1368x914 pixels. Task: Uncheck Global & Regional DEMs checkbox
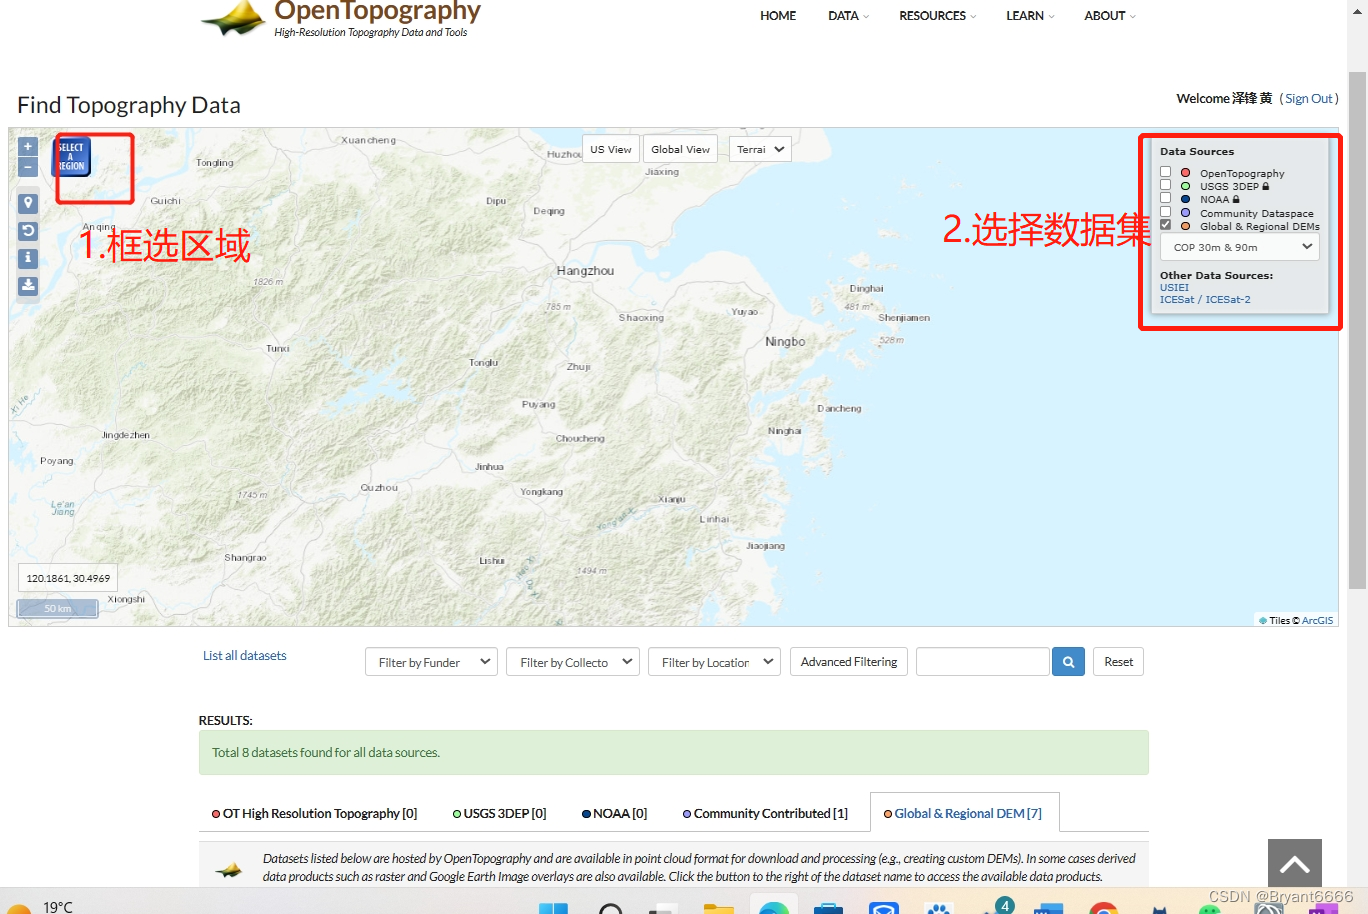pyautogui.click(x=1165, y=225)
